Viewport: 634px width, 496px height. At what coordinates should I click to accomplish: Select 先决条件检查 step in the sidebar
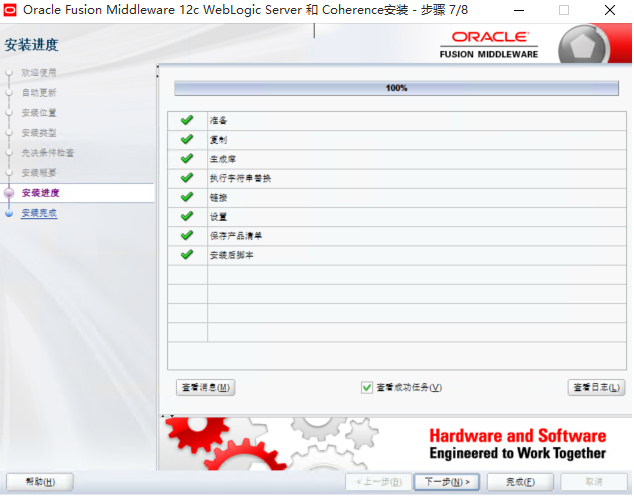pos(48,153)
